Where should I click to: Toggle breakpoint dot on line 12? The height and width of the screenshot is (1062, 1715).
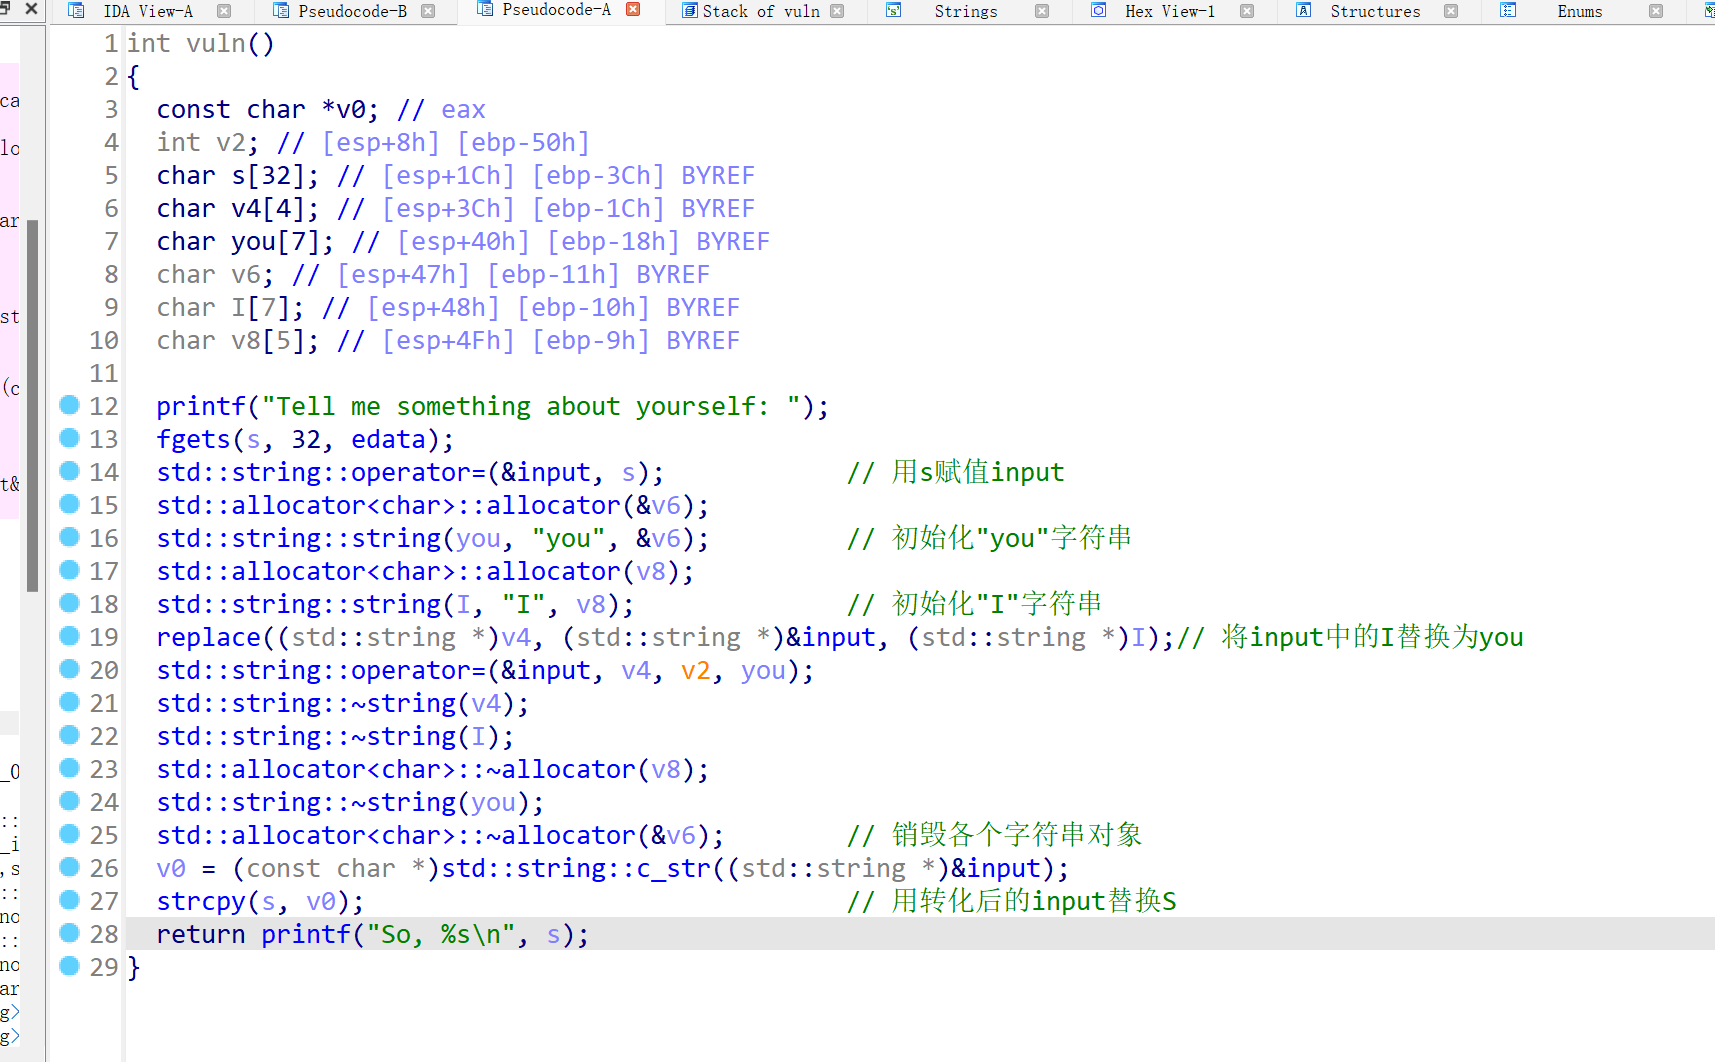click(69, 404)
